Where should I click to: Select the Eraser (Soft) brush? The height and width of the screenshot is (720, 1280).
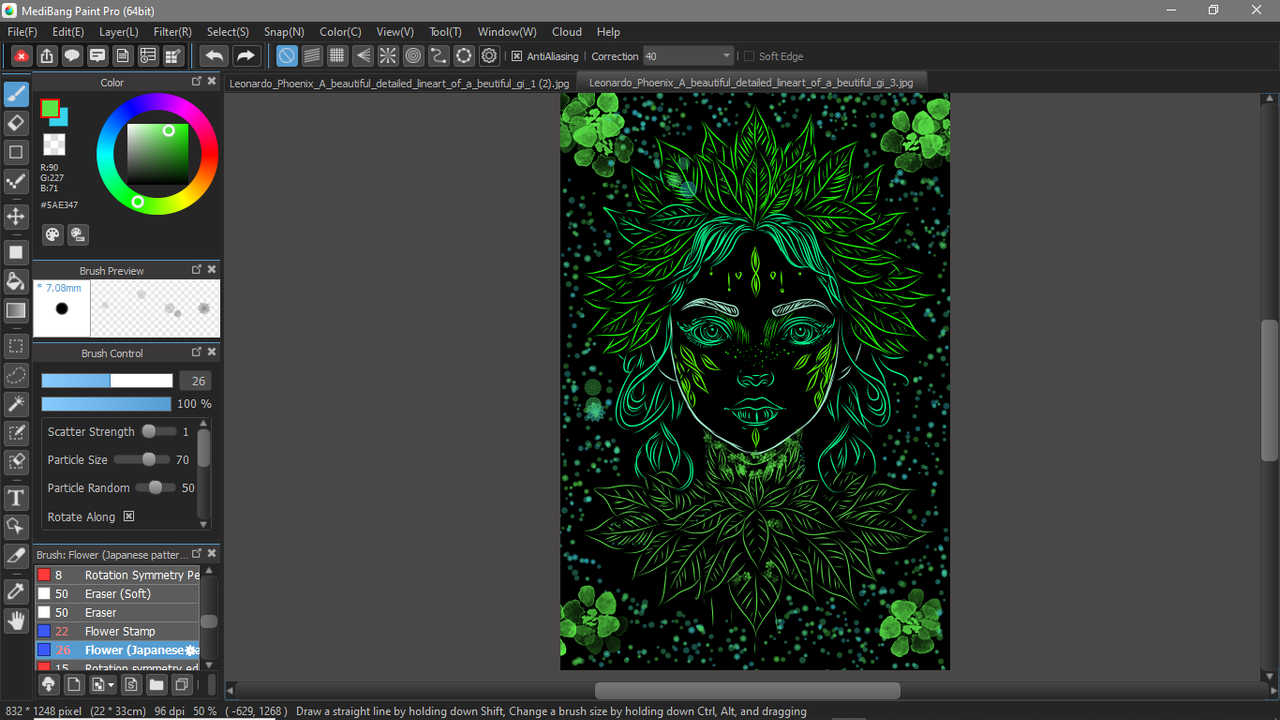click(x=118, y=594)
